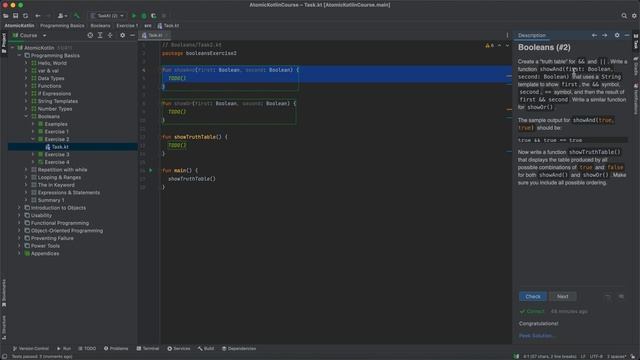Toggle the Bookmarks tool window stripe button
640x360 pixels.
(x=4, y=293)
